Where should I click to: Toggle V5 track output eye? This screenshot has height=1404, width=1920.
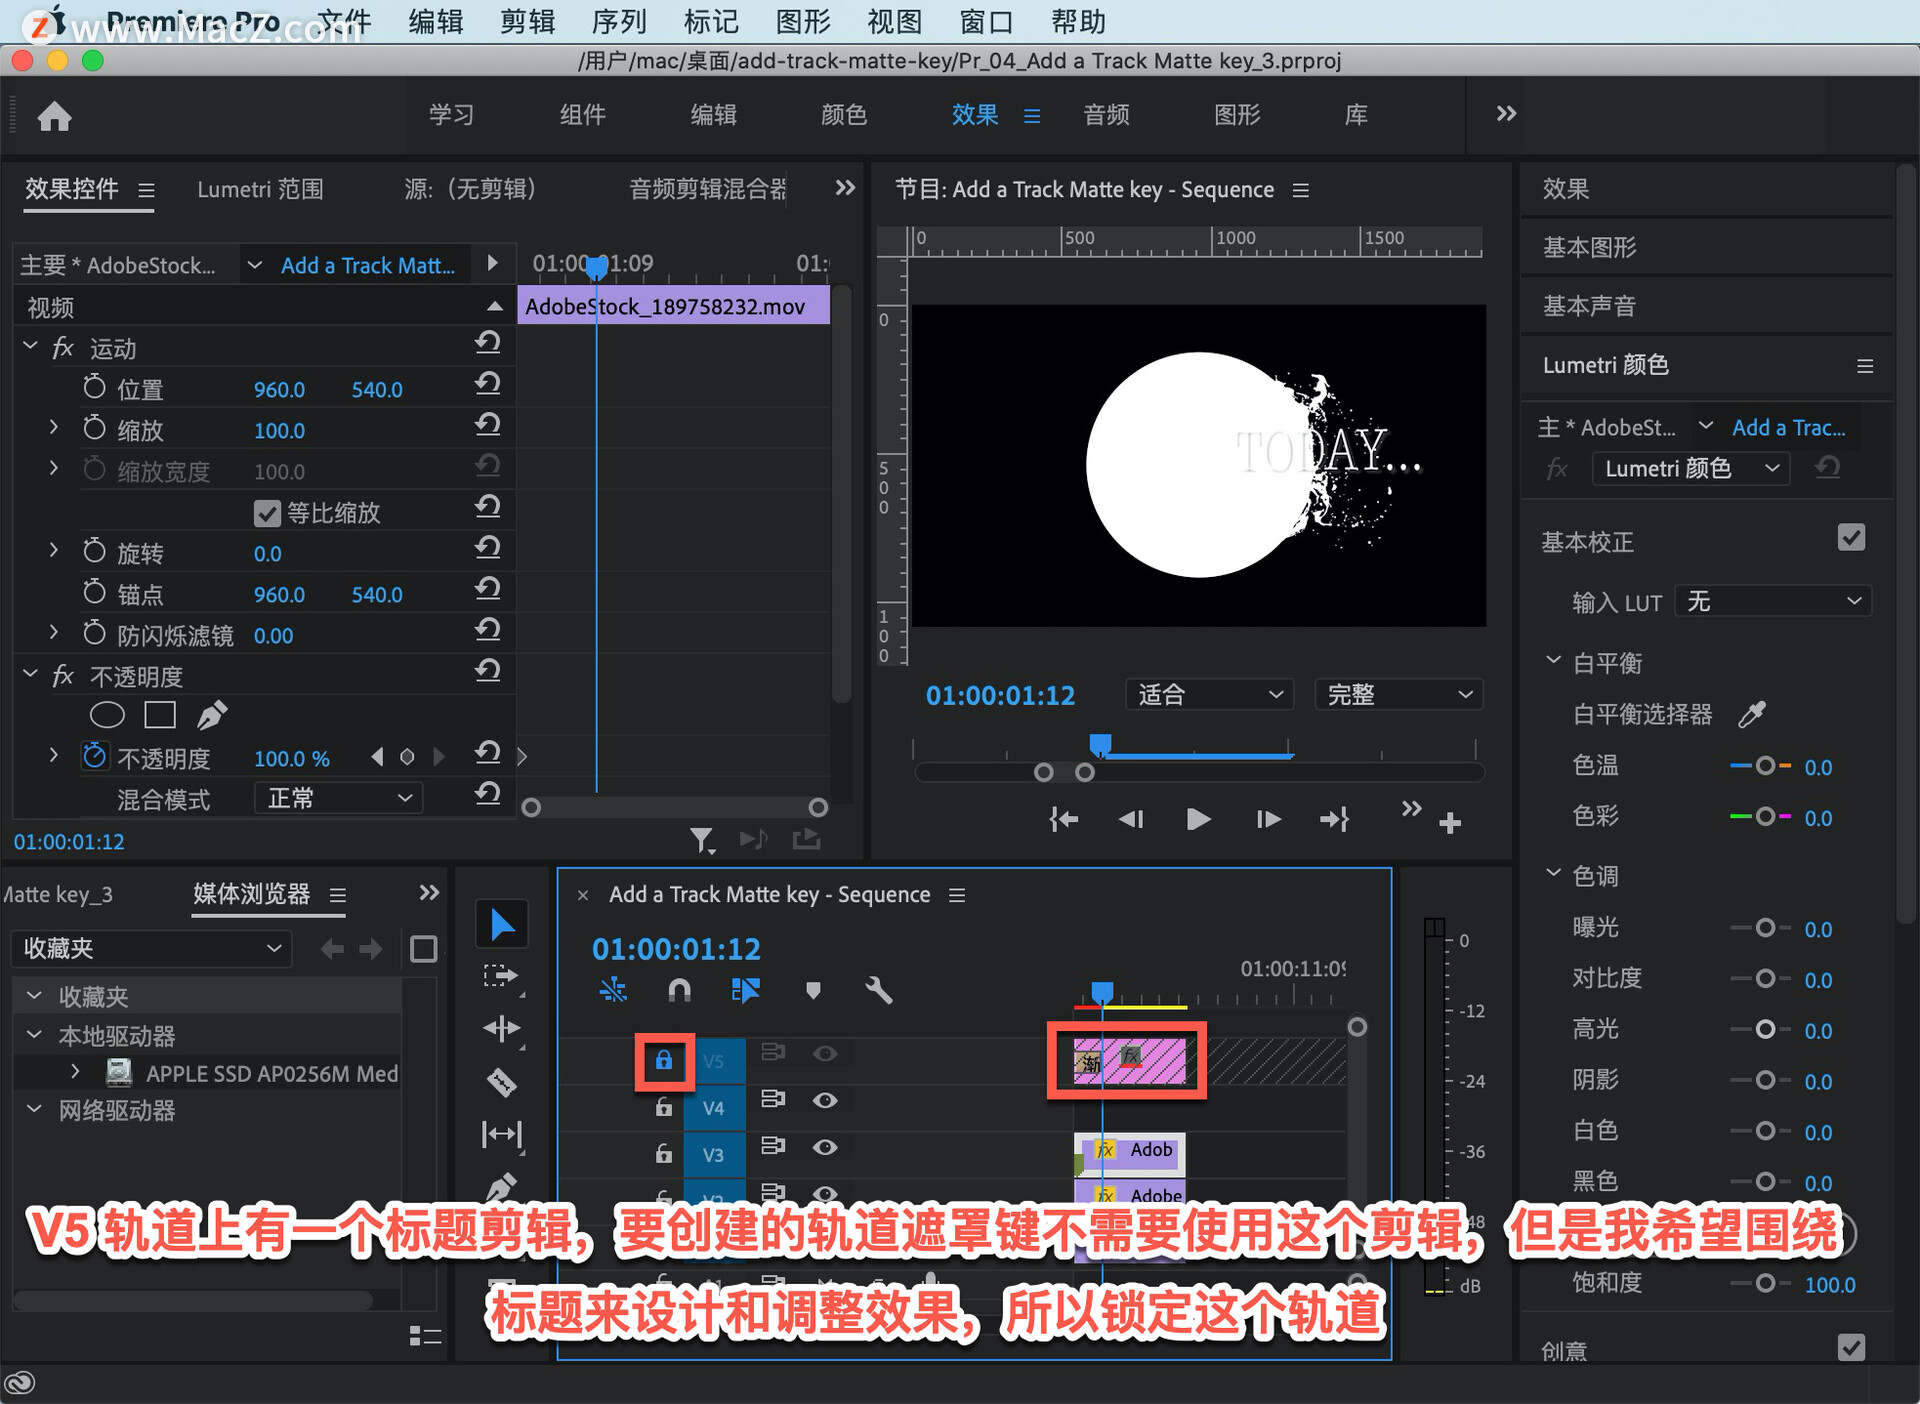(x=825, y=1053)
